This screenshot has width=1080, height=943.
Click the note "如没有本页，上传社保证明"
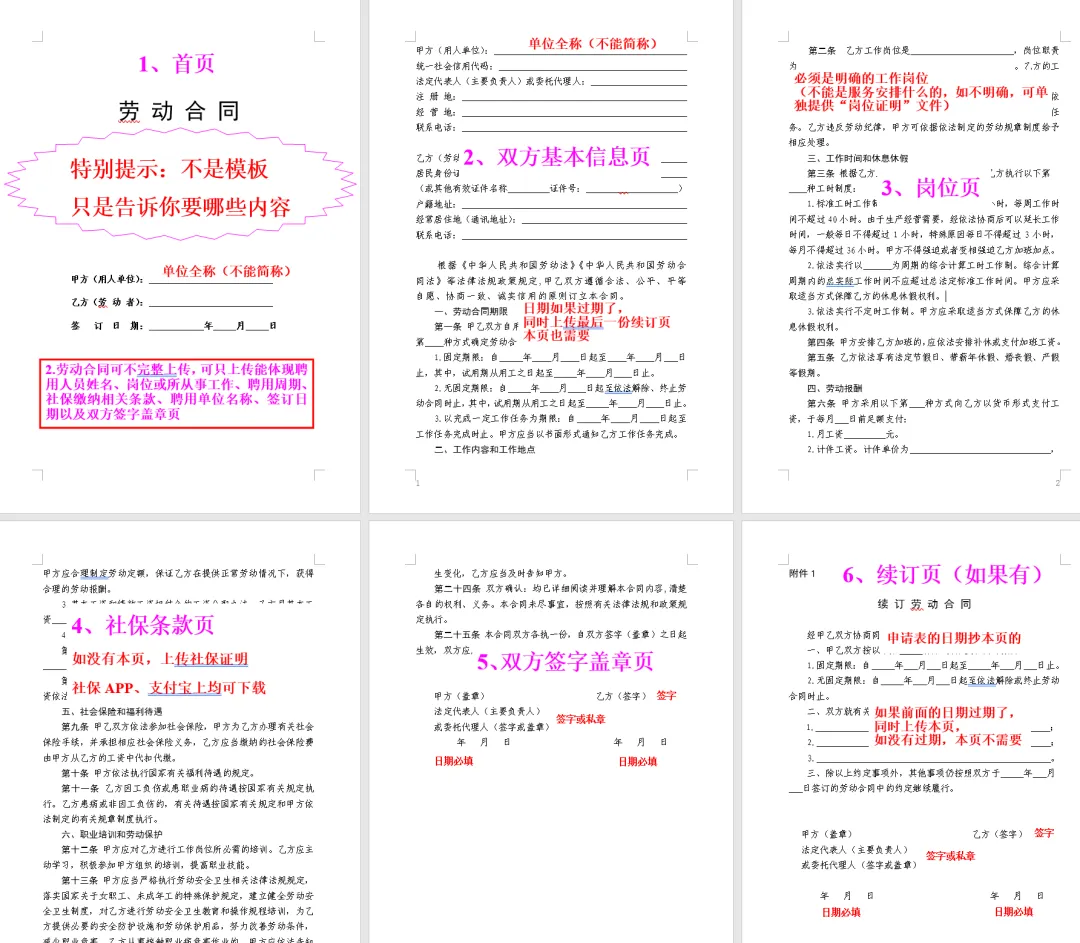click(x=160, y=659)
